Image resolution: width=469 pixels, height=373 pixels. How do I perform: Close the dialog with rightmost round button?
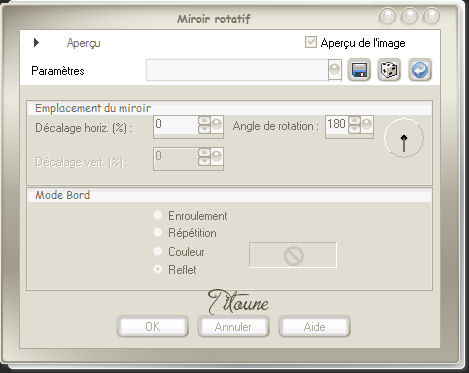point(431,16)
